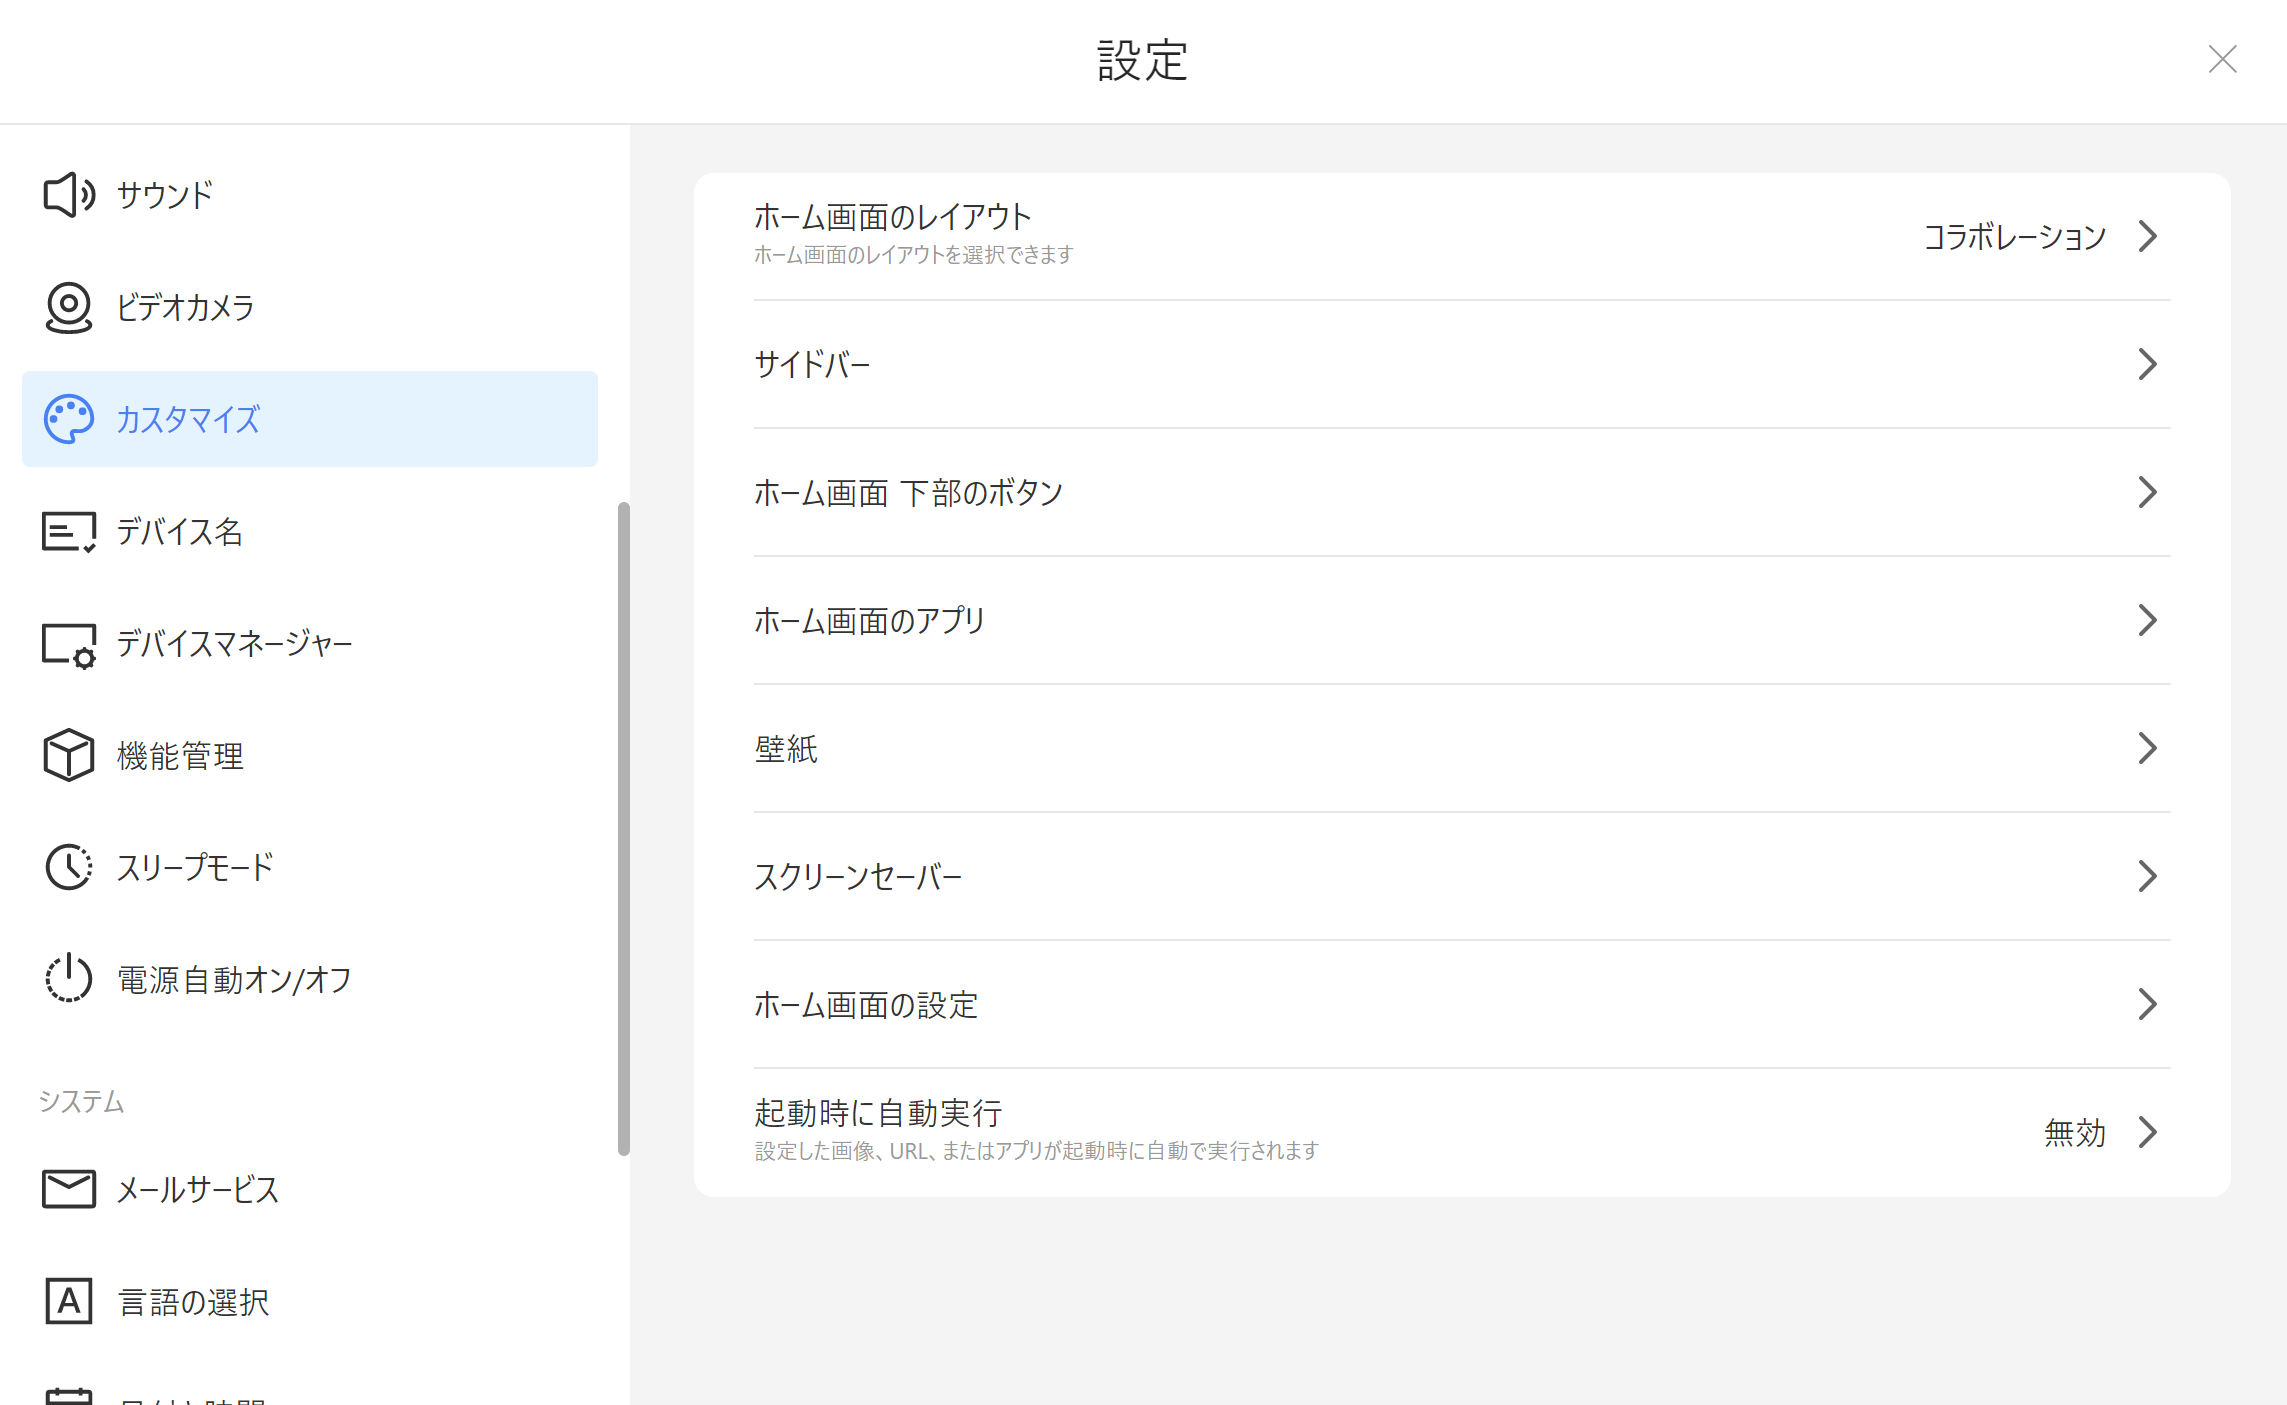Click the Sound speaker icon
The height and width of the screenshot is (1405, 2287).
click(x=68, y=195)
